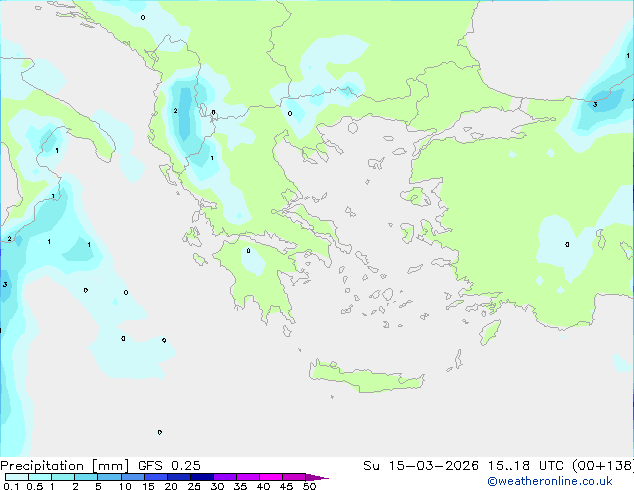Click the 40–45 mm magenta legend swatch
Screen dimensions: 634x490
click(x=271, y=477)
